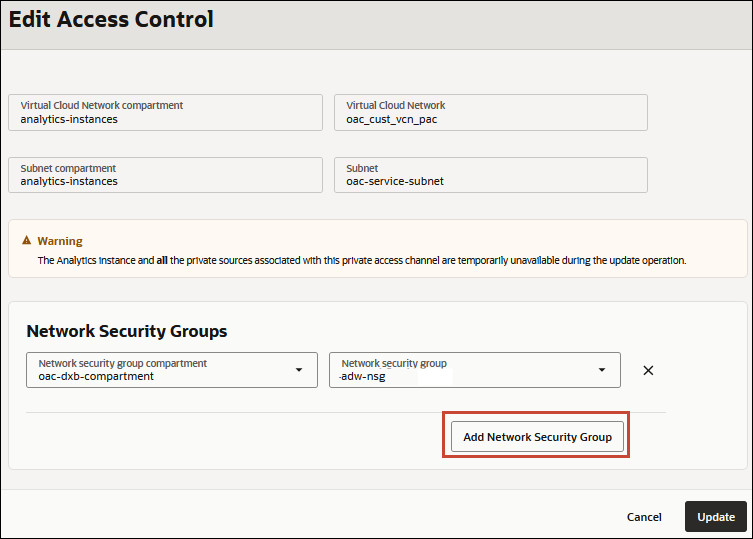Open the Network security group dropdown arrow
This screenshot has width=753, height=539.
(601, 370)
